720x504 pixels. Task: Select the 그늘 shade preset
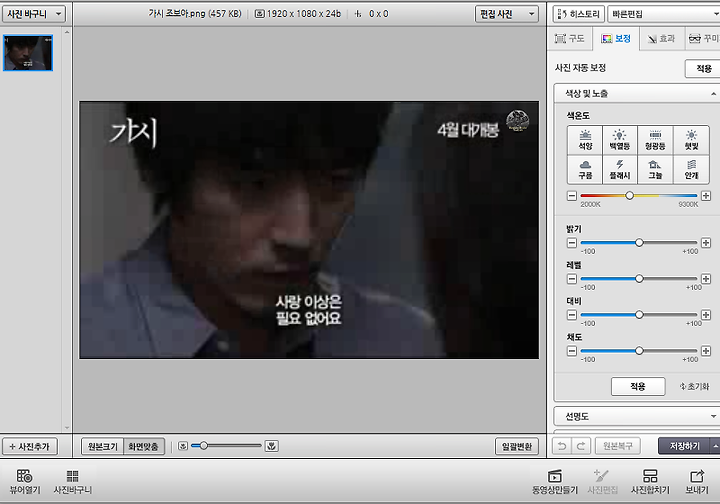tap(655, 169)
